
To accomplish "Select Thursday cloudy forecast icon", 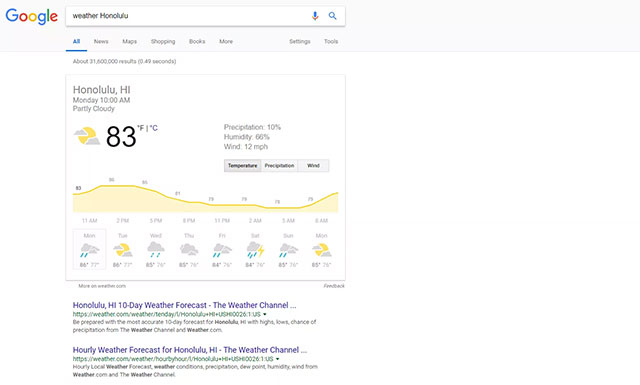I will 189,249.
